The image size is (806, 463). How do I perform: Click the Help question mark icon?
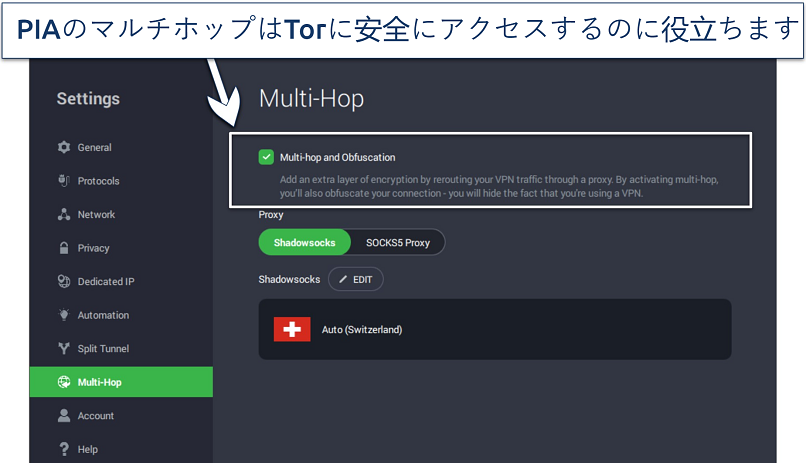point(64,449)
